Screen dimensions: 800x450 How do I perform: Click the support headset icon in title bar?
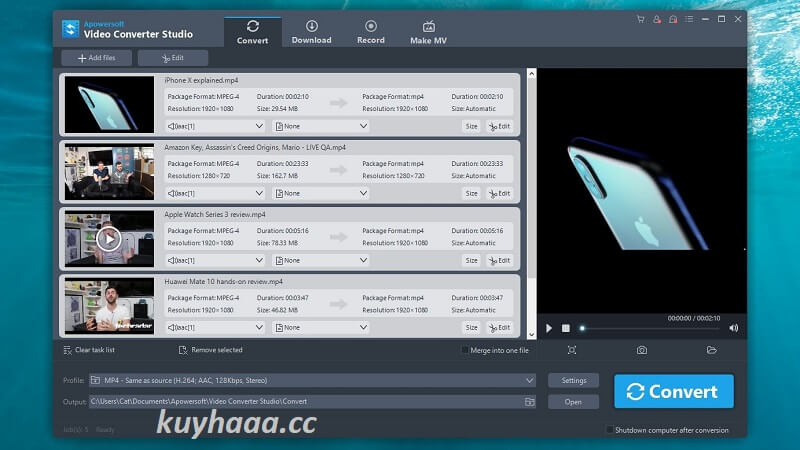673,19
